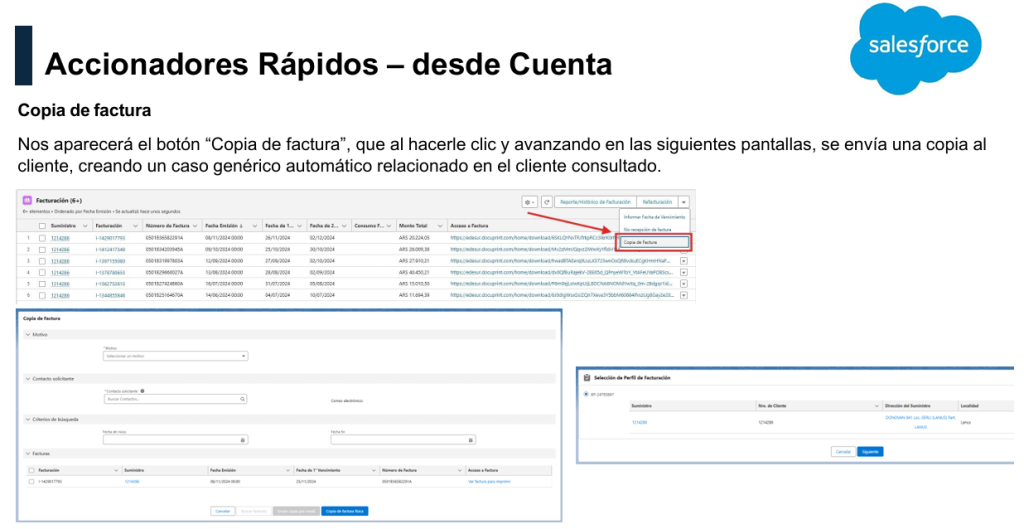1024x529 pixels.
Task: Select the billing profile radio button
Action: tap(585, 394)
